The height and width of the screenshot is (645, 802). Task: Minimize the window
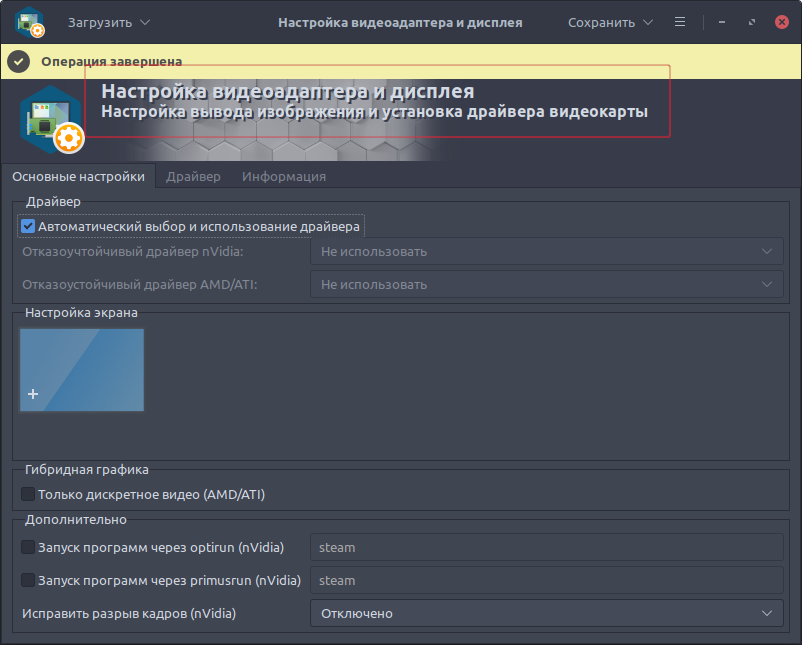(722, 22)
